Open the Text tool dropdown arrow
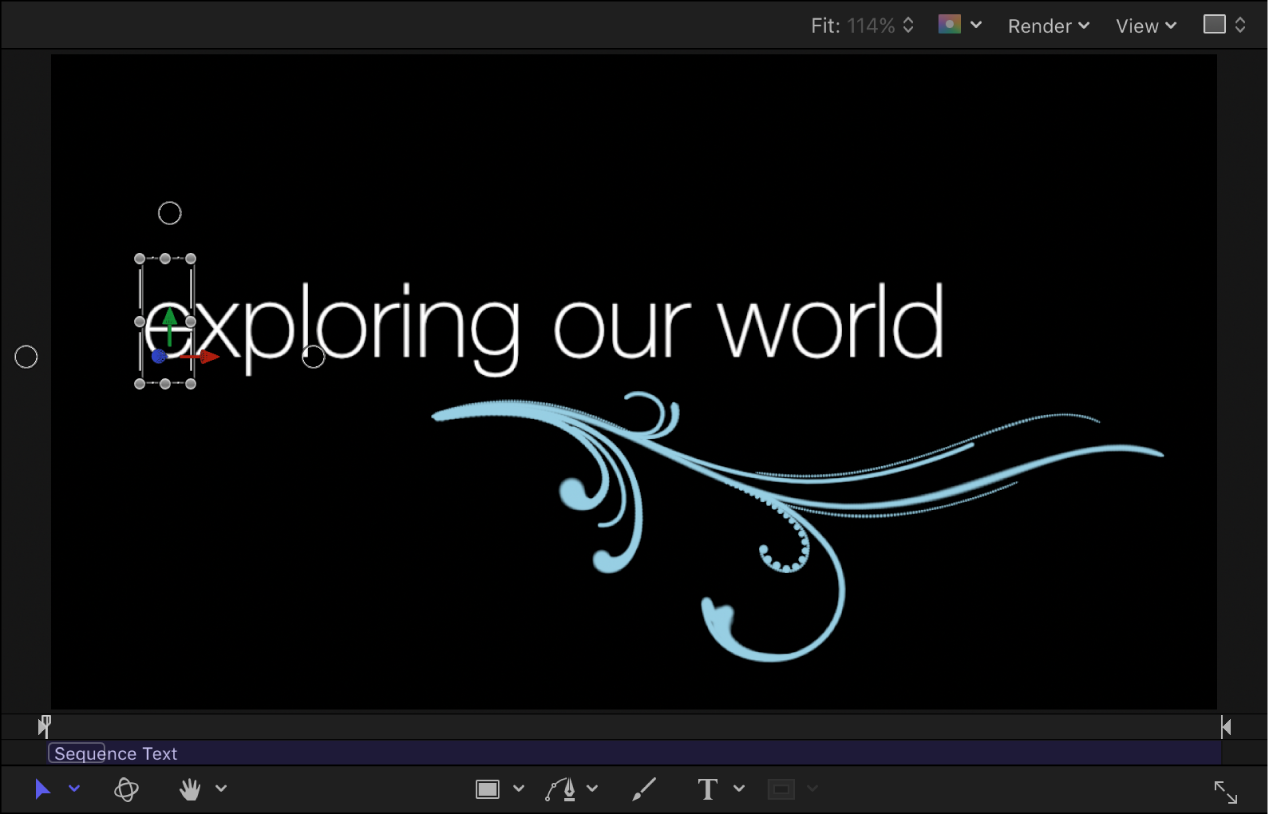This screenshot has height=814, width=1269. [x=739, y=789]
